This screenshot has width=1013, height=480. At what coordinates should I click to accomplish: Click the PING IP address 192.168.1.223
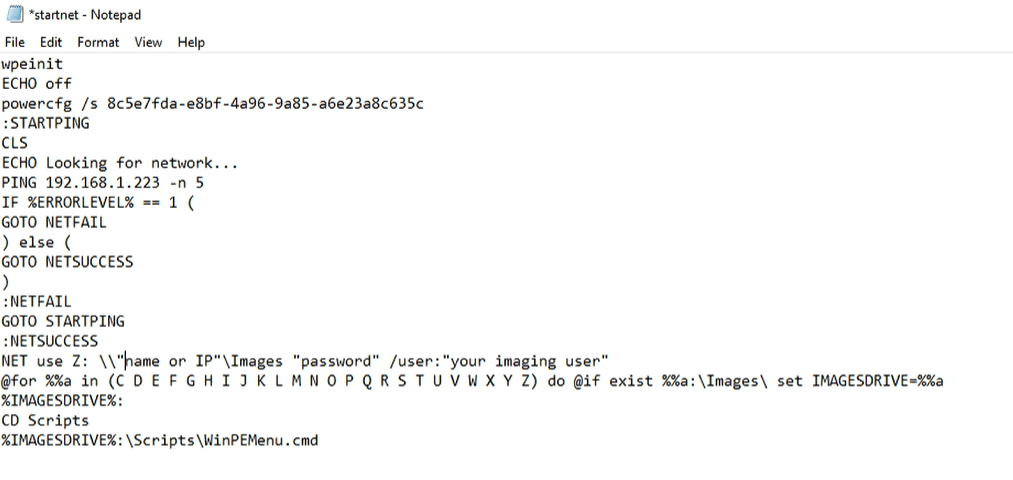pyautogui.click(x=103, y=183)
